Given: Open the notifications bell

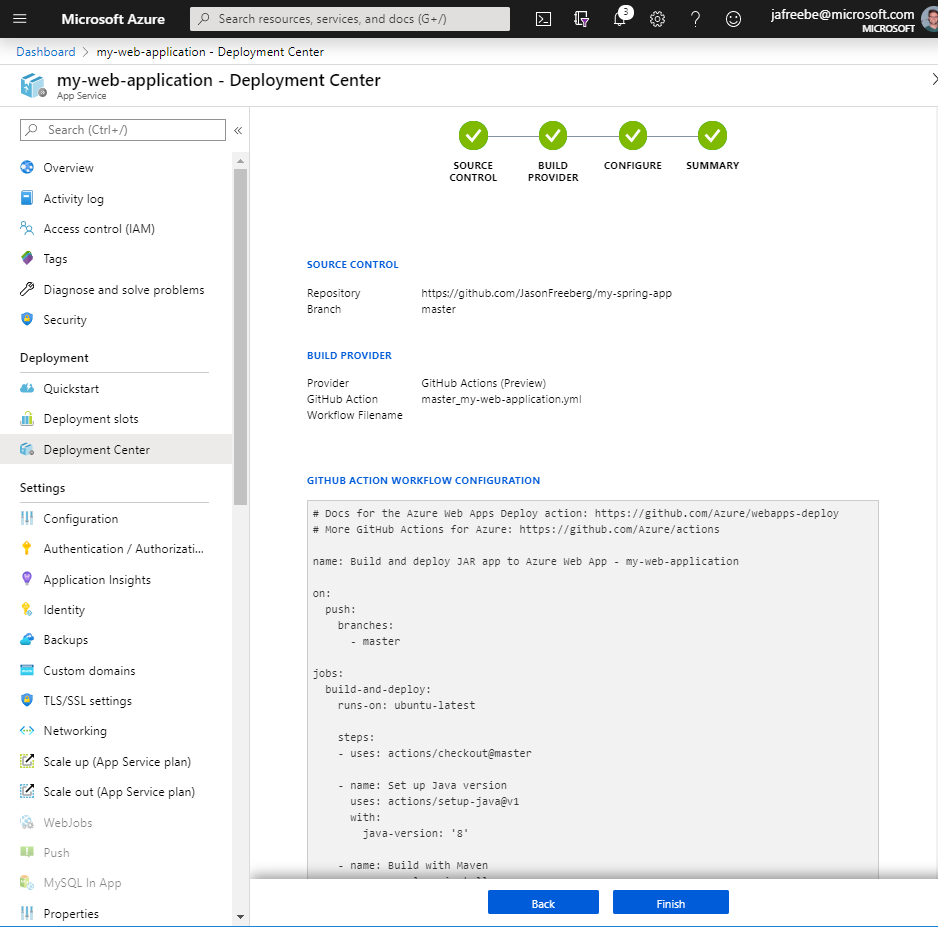Looking at the screenshot, I should [x=619, y=19].
